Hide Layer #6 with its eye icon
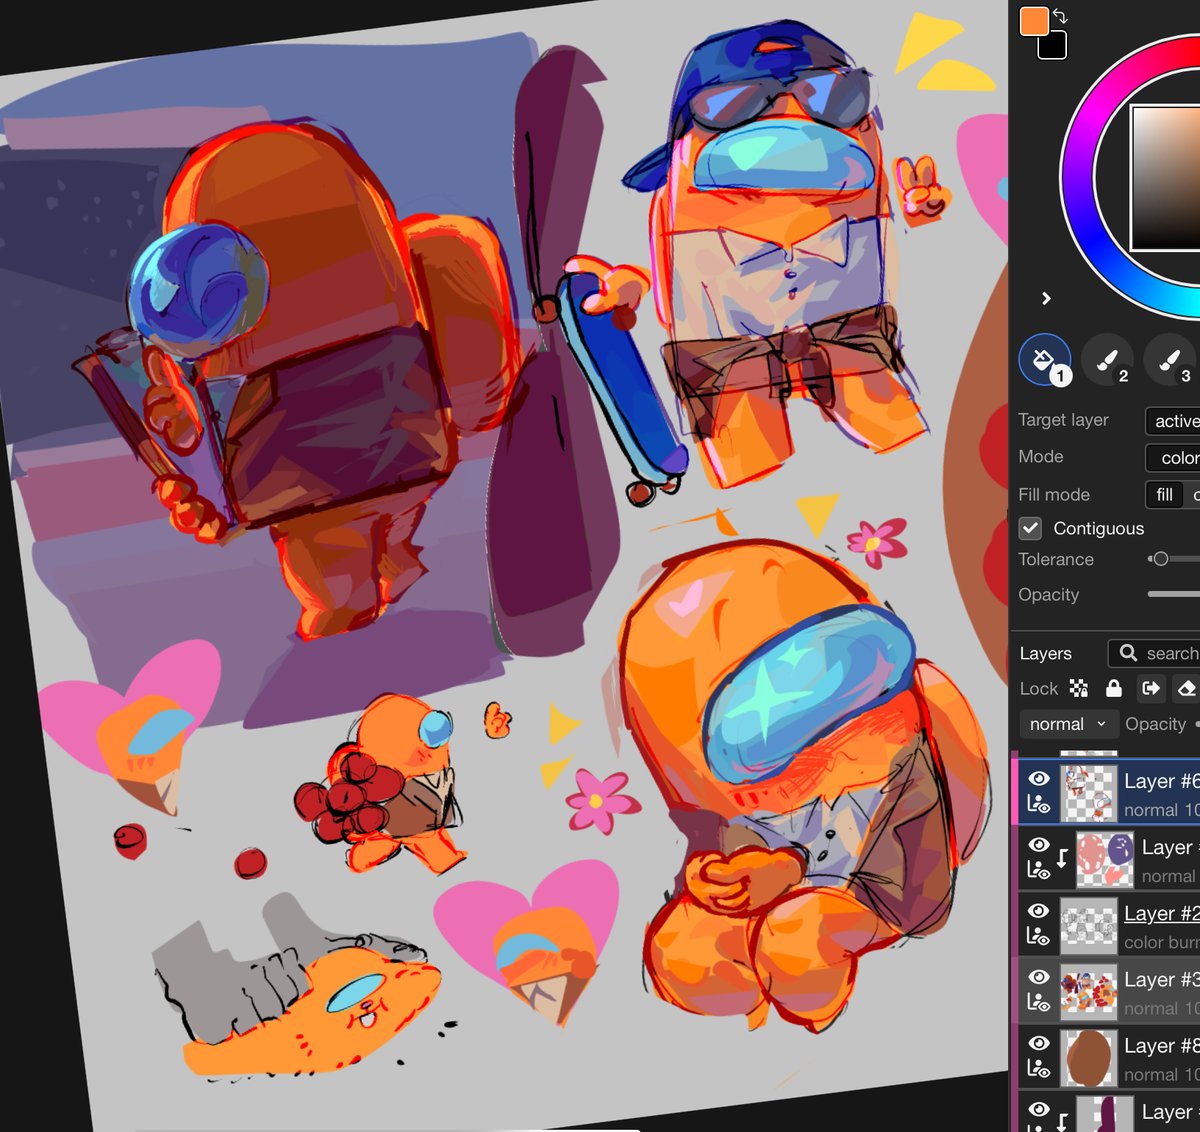The width and height of the screenshot is (1200, 1132). (x=1039, y=779)
